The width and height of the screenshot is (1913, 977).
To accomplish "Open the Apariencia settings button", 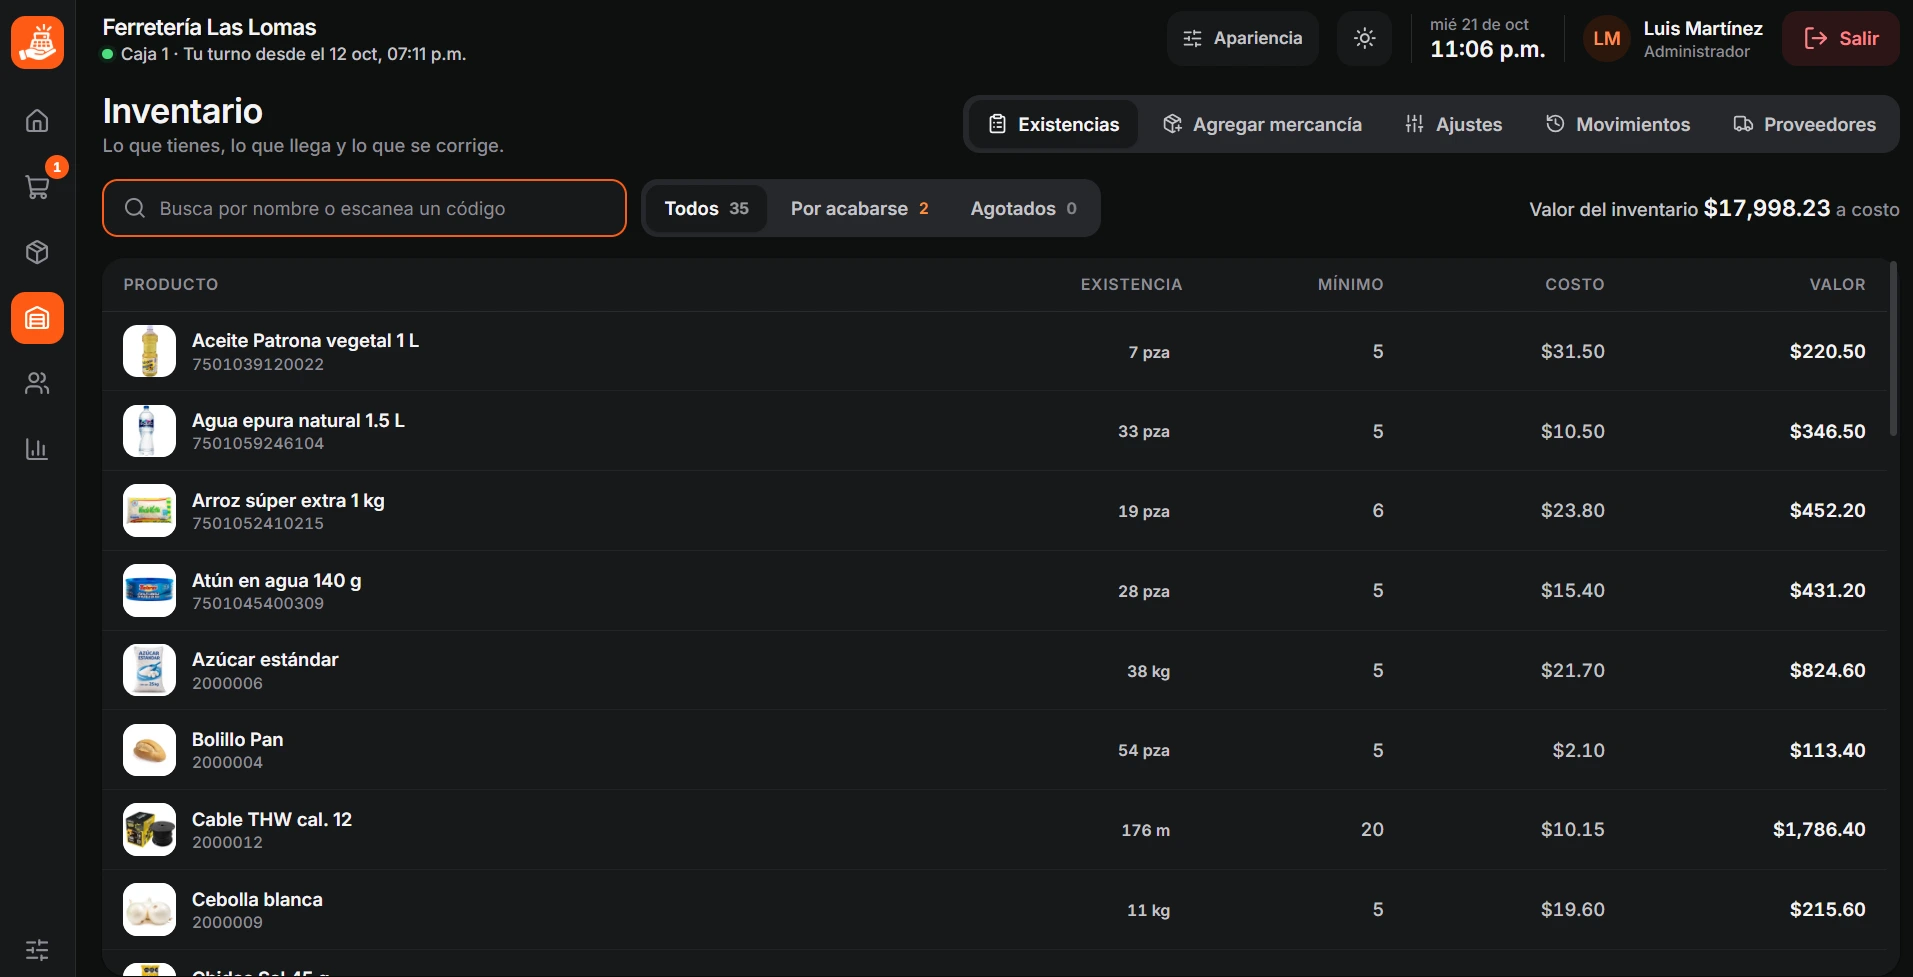I will point(1242,38).
